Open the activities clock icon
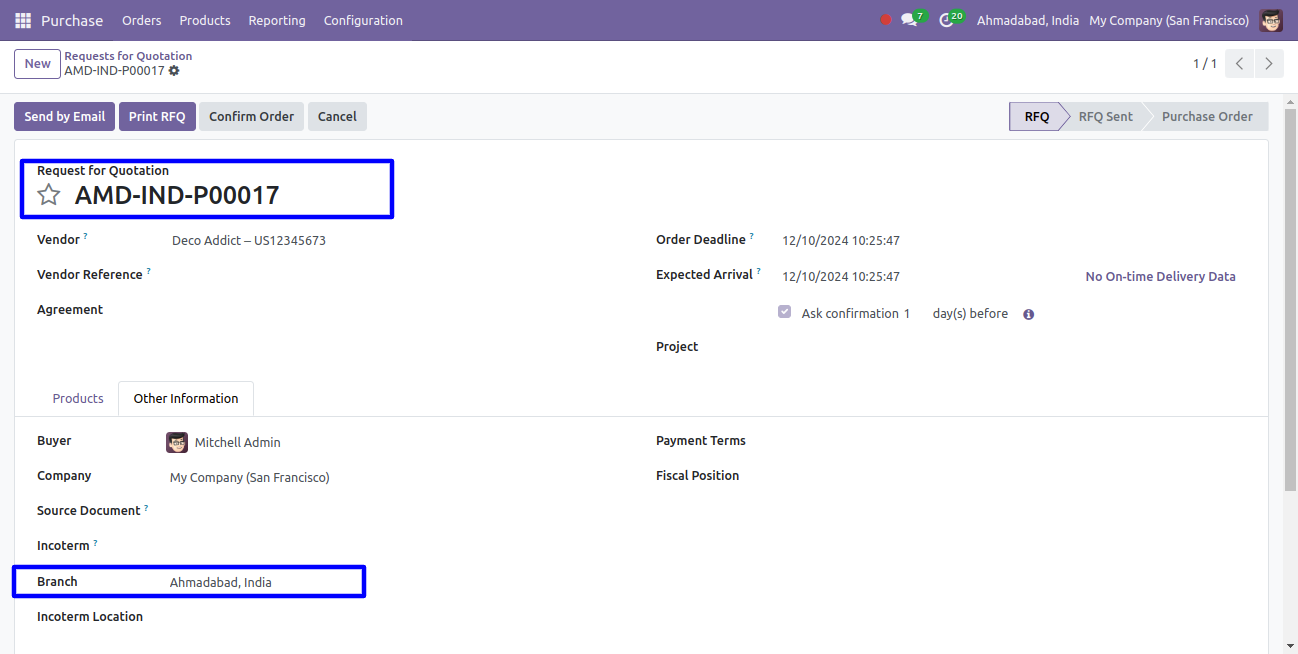The image size is (1298, 654). click(947, 20)
